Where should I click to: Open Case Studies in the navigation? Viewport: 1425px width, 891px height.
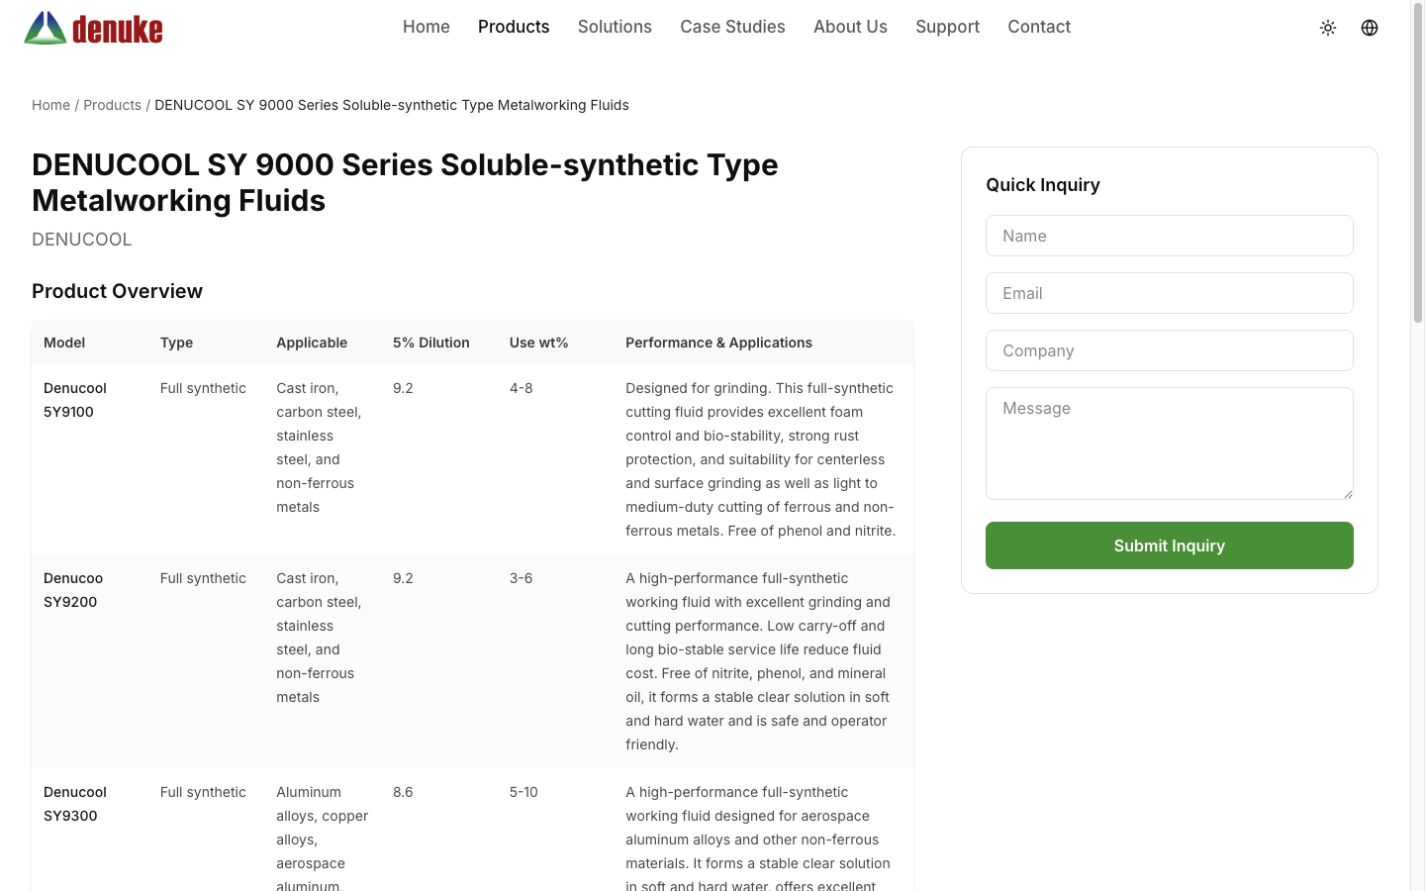[x=732, y=27]
